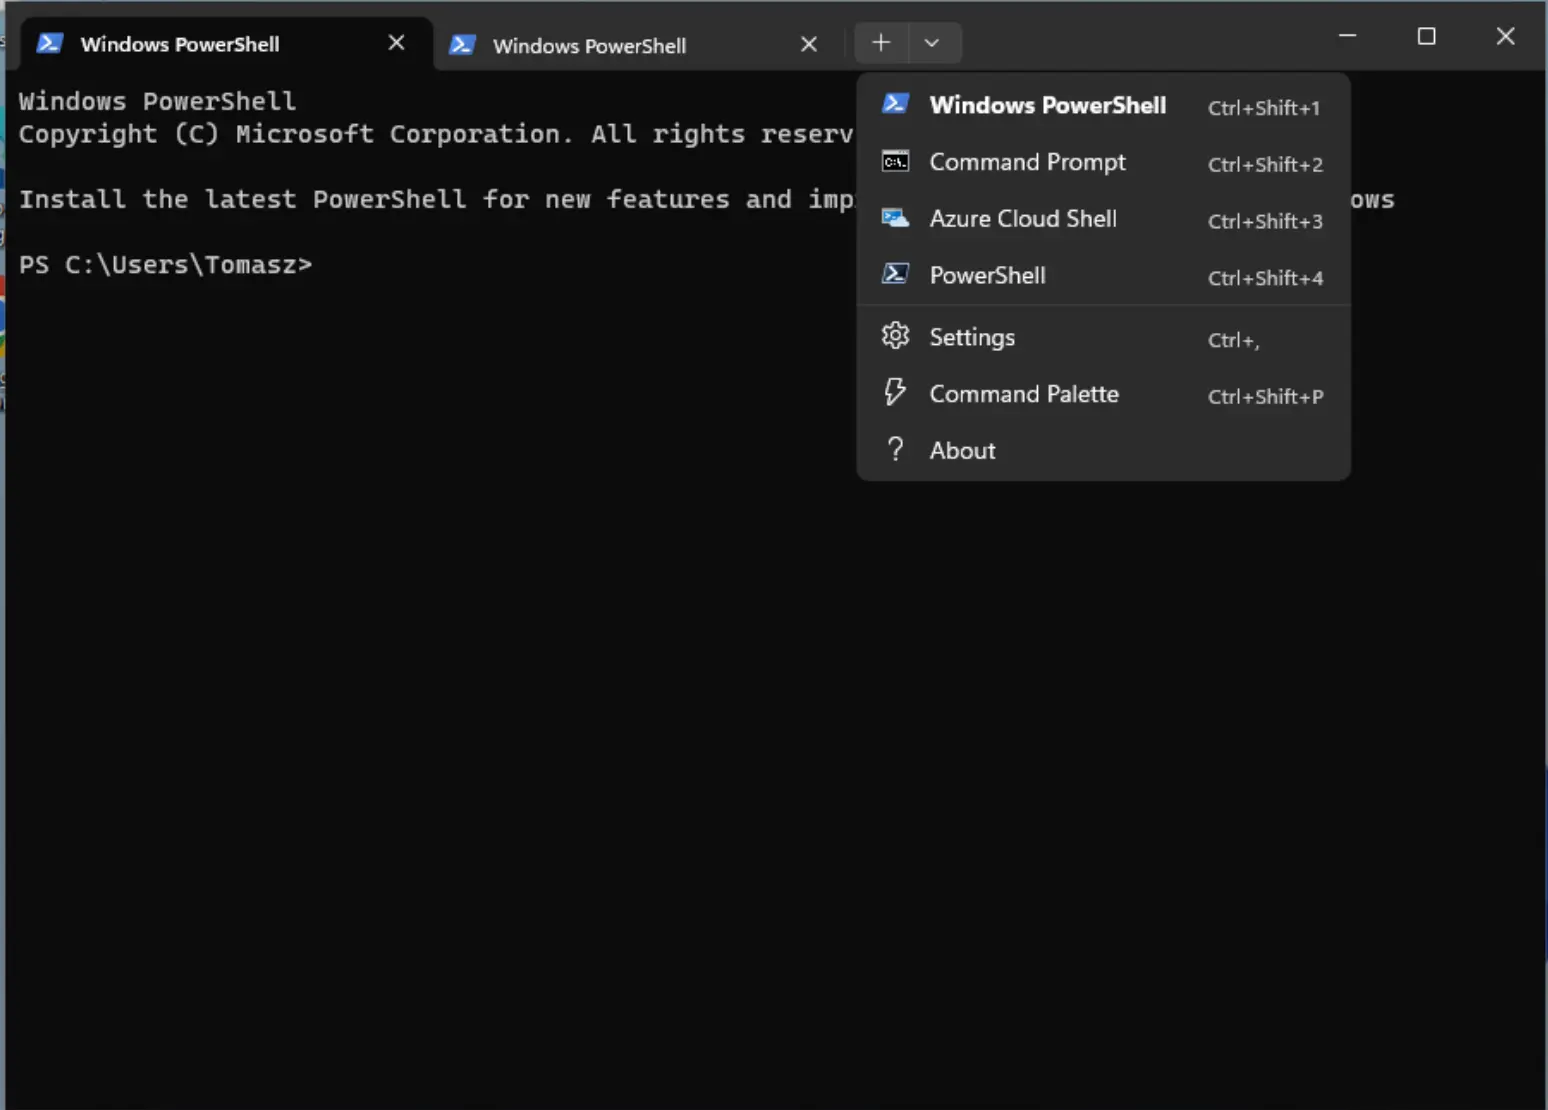
Task: Maximize the terminal window
Action: (1426, 37)
